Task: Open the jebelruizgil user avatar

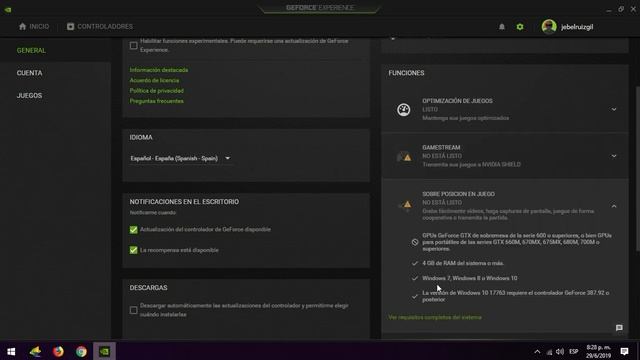Action: [x=549, y=27]
